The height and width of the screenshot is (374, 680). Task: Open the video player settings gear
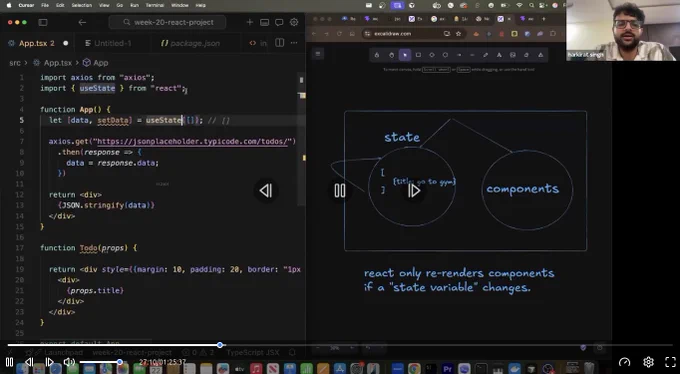648,362
